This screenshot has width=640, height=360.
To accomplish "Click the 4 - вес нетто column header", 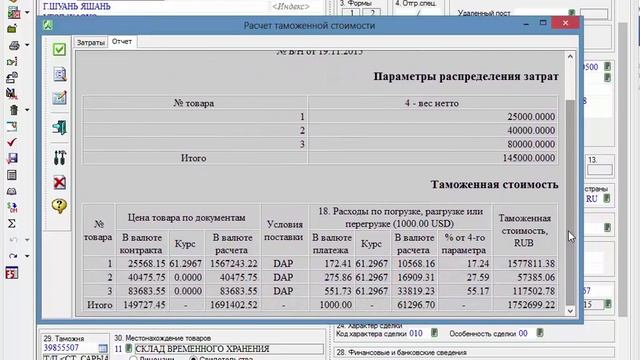I will click(432, 103).
